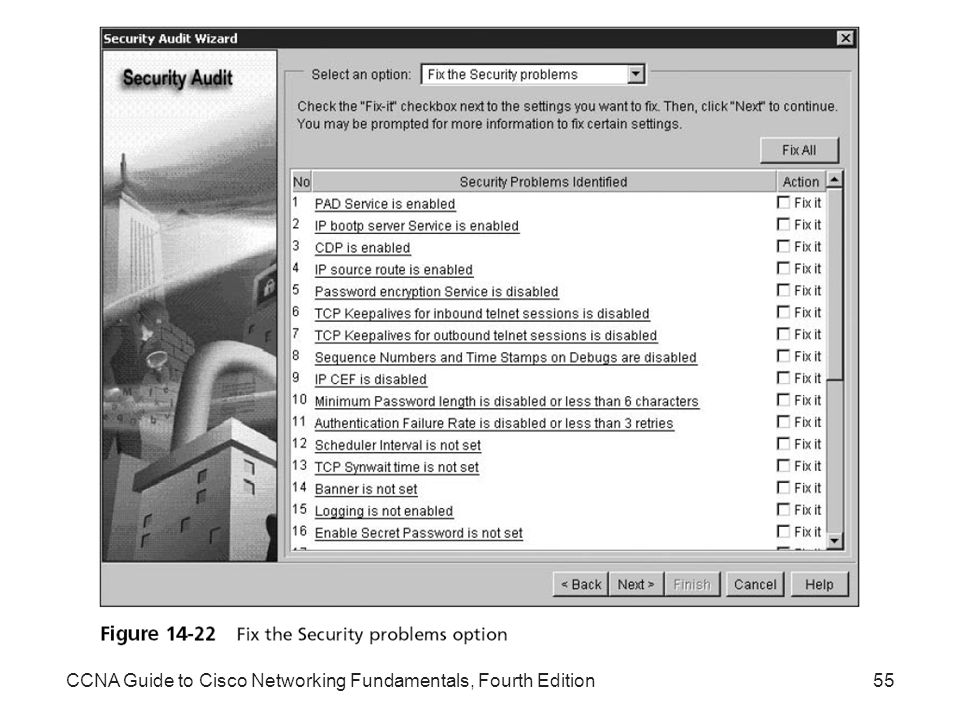
Task: Open Help for the wizard
Action: click(x=819, y=585)
